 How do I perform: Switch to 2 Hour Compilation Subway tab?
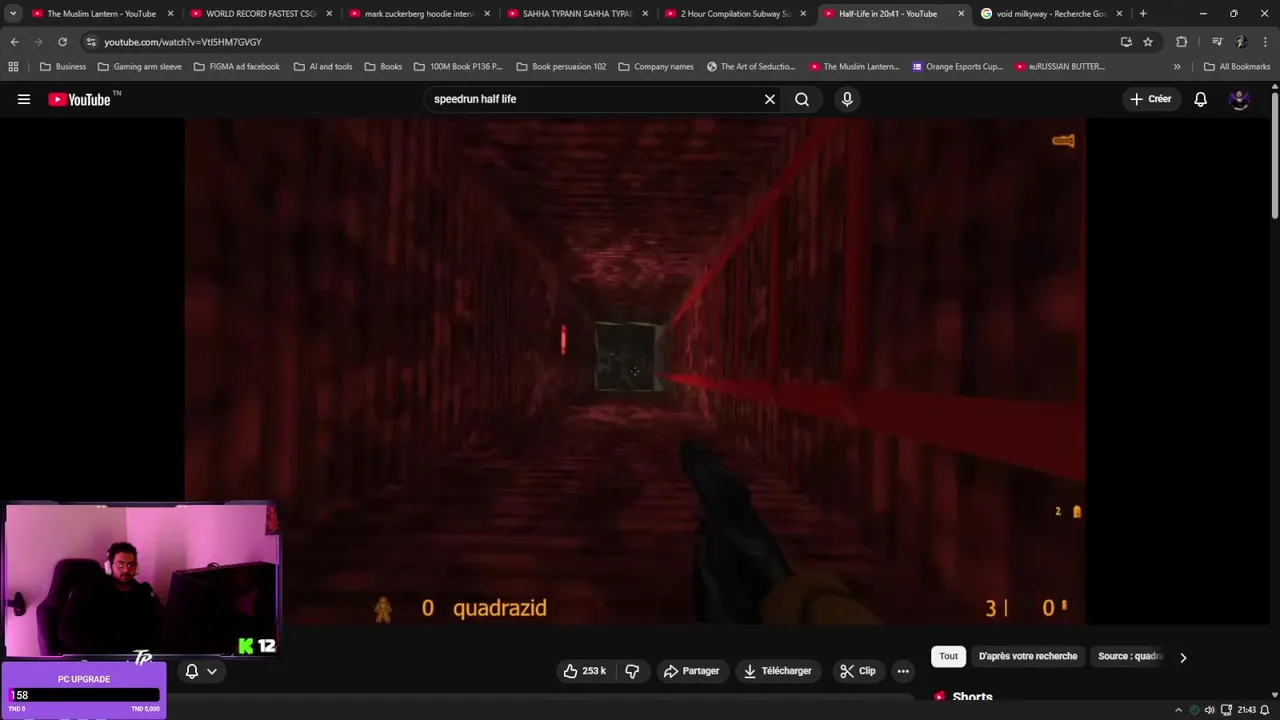(733, 14)
